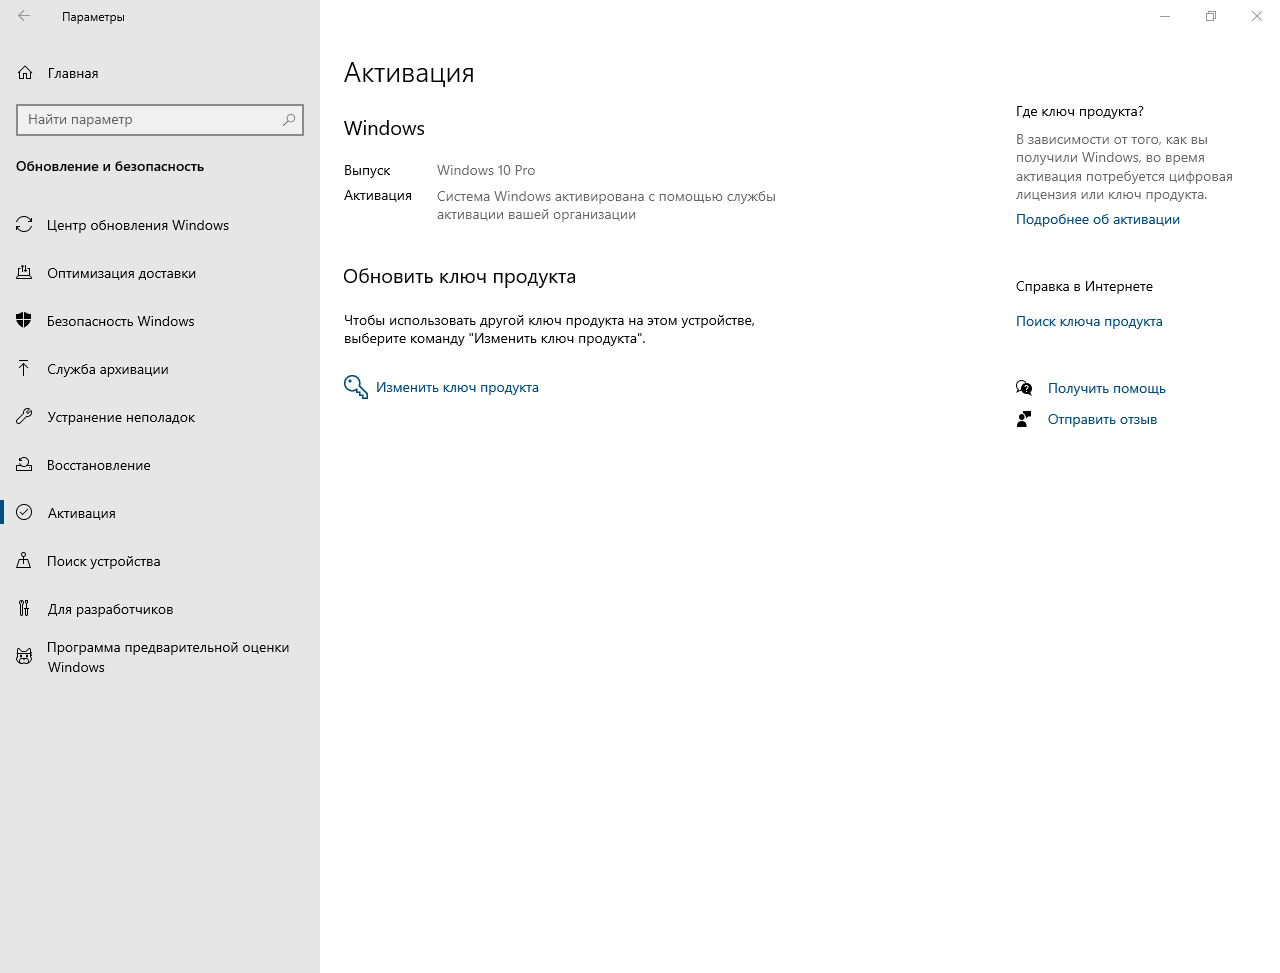This screenshot has height=973, width=1280.
Task: Open Устранение неполадок page
Action: 160,417
